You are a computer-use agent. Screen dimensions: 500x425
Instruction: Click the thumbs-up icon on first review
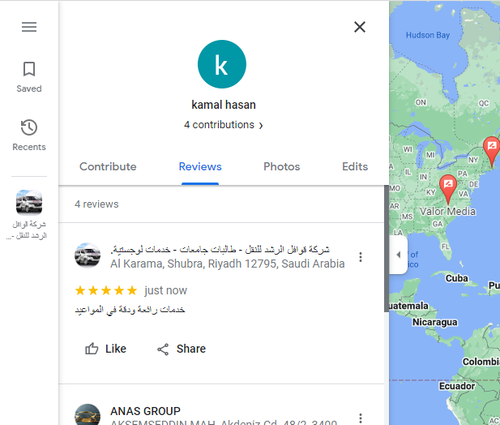coord(91,349)
